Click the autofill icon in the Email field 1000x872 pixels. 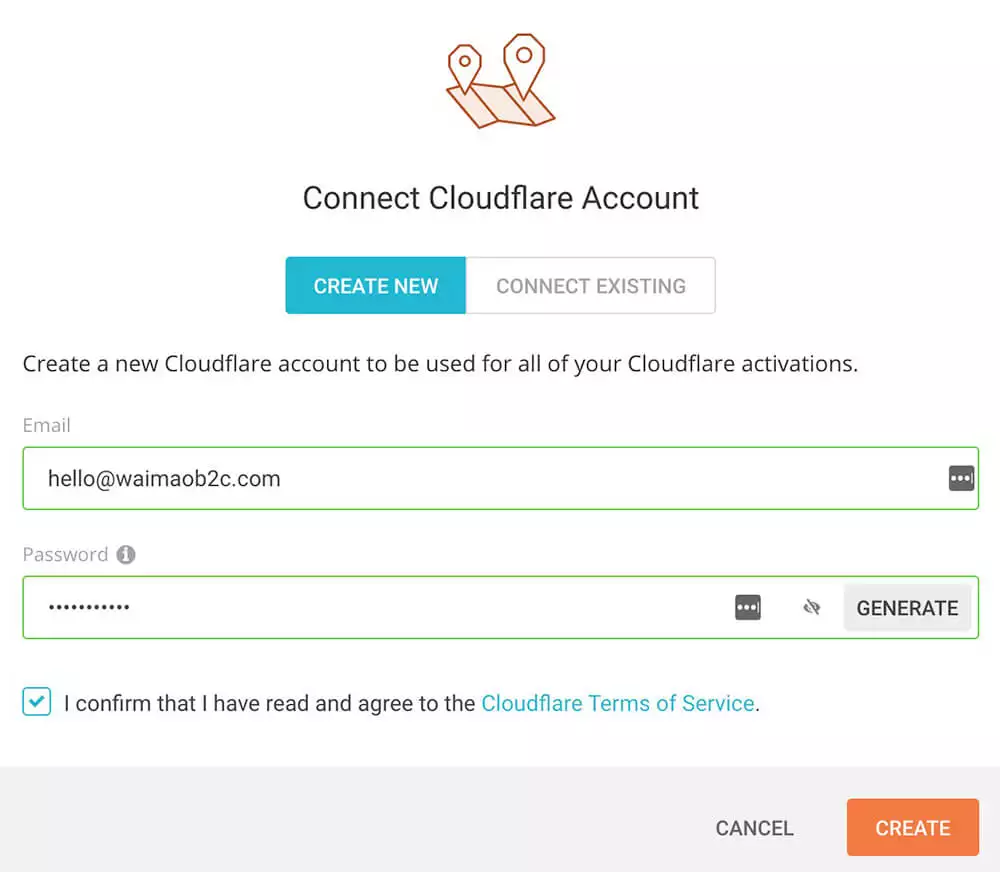tap(961, 478)
